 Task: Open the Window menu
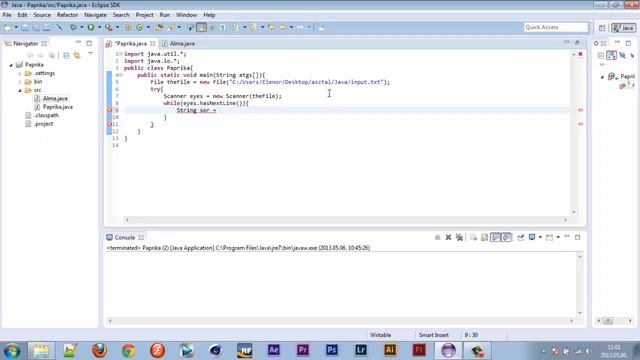point(187,15)
